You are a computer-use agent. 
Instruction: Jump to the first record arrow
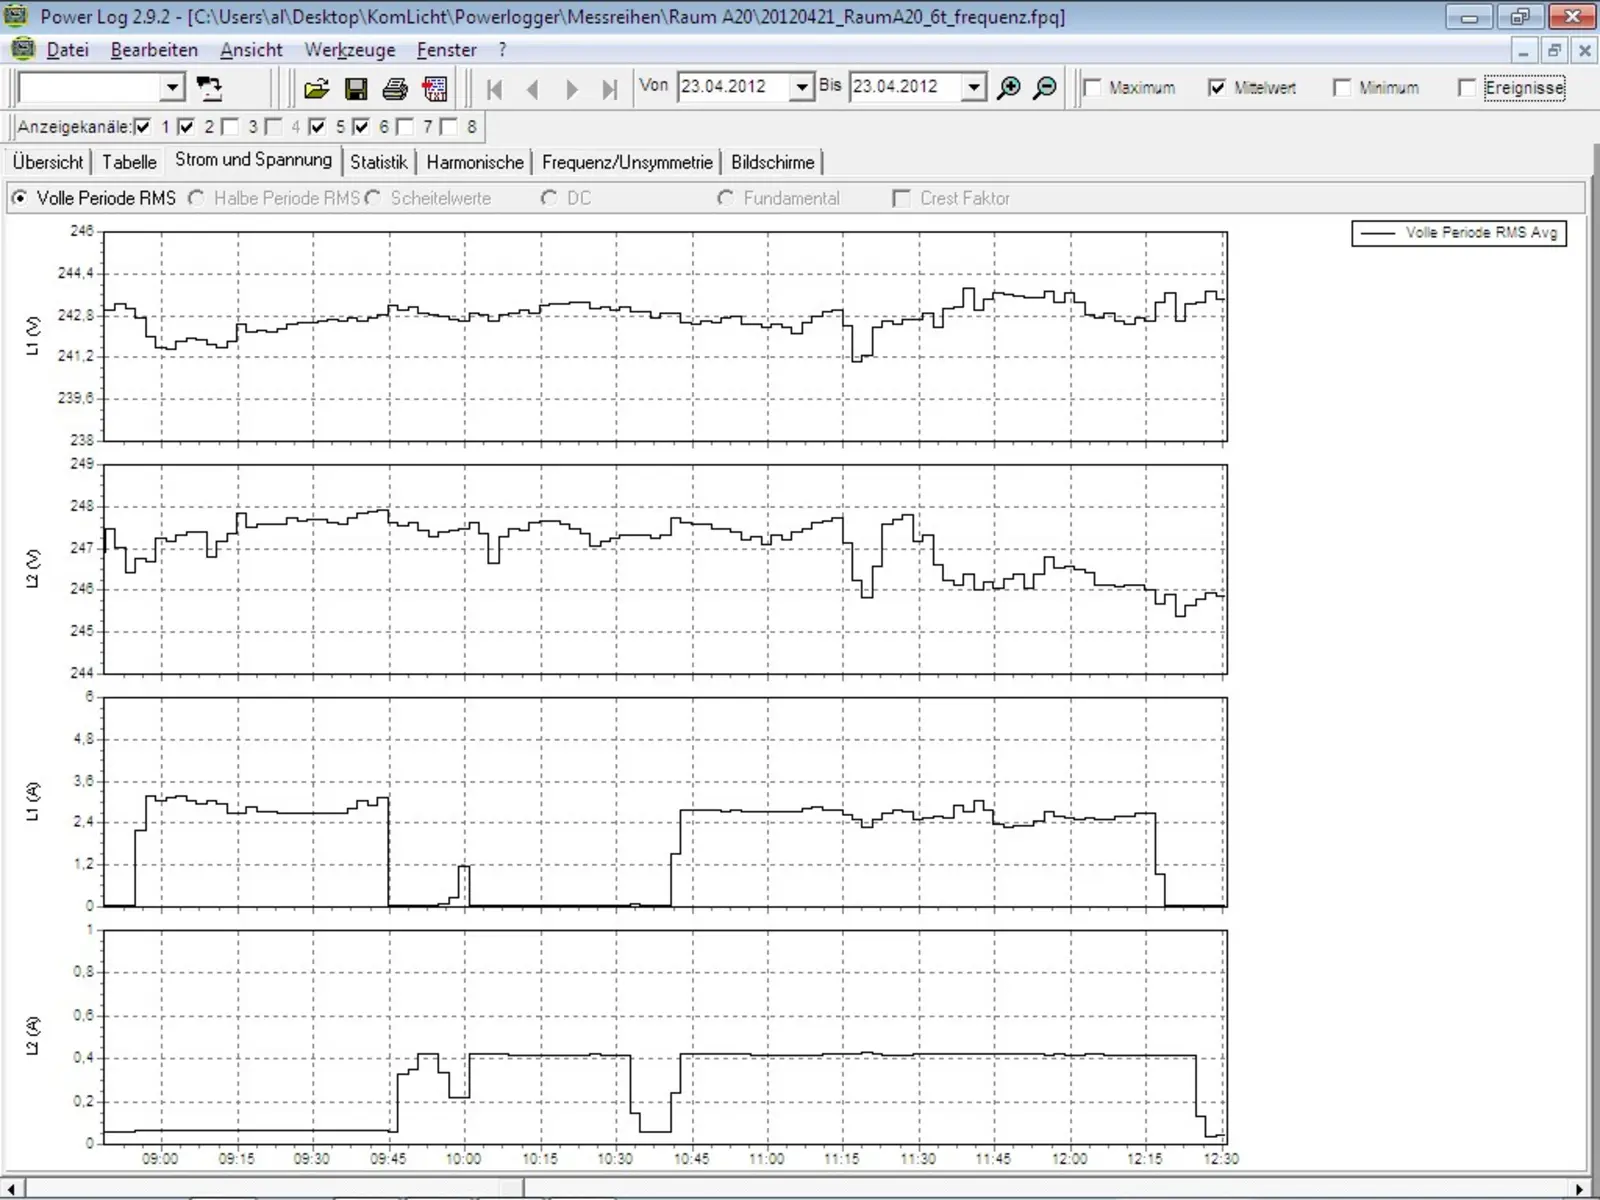[x=494, y=89]
